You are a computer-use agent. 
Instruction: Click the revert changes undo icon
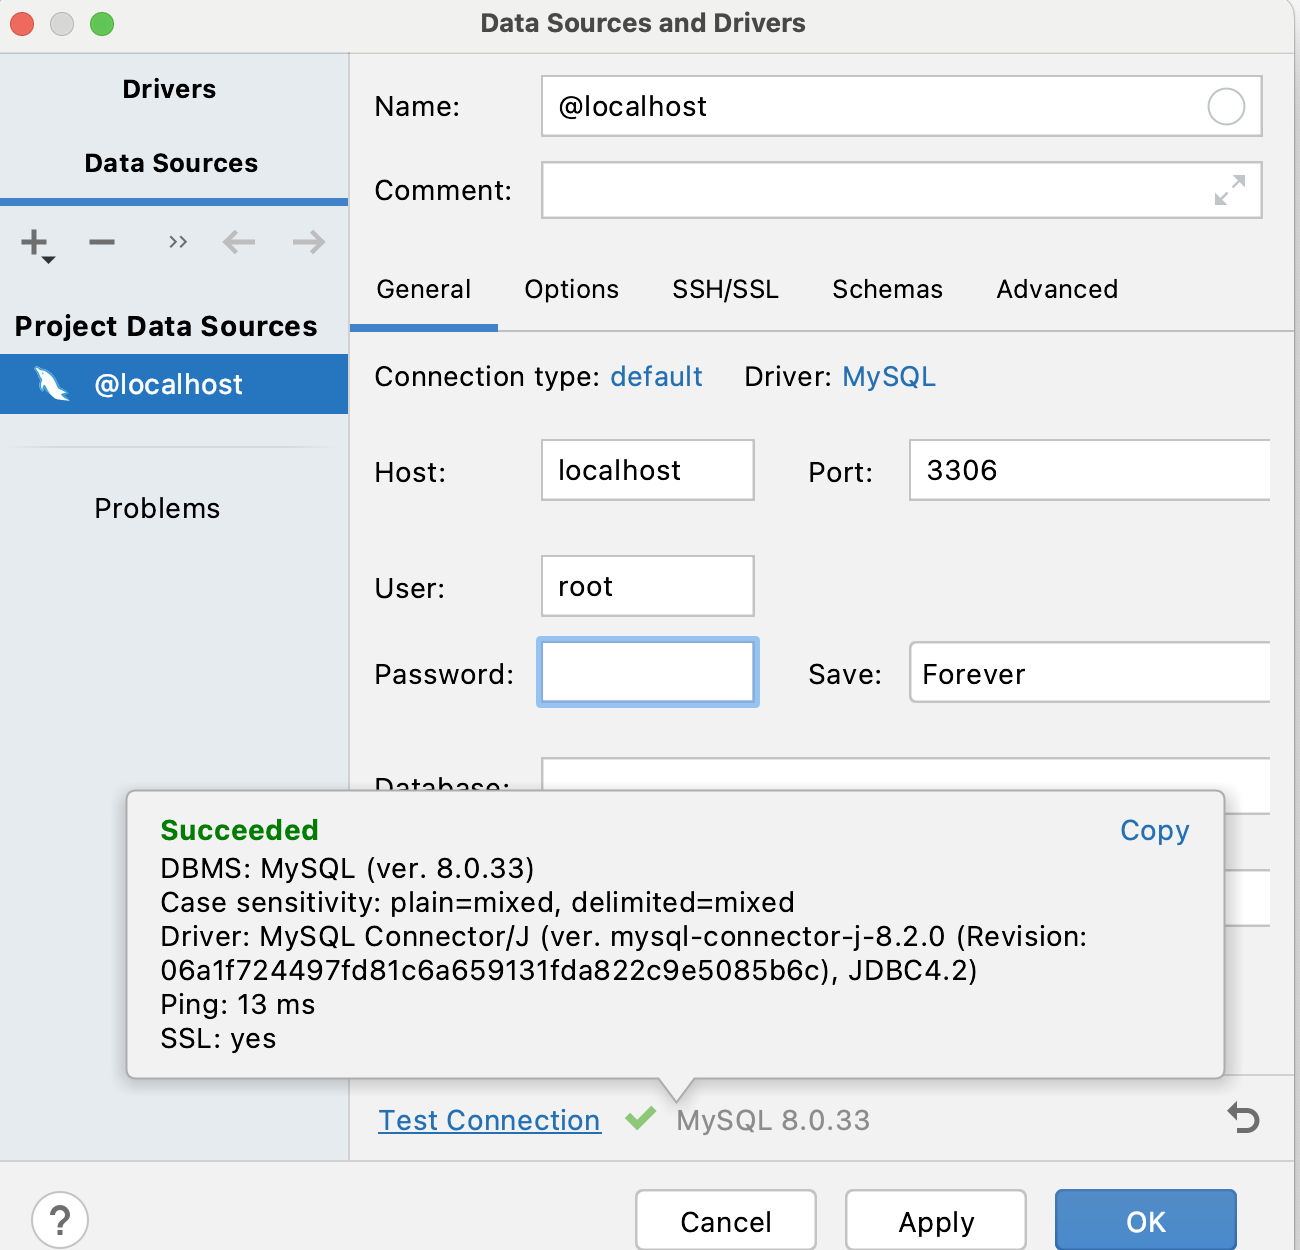(1243, 1118)
